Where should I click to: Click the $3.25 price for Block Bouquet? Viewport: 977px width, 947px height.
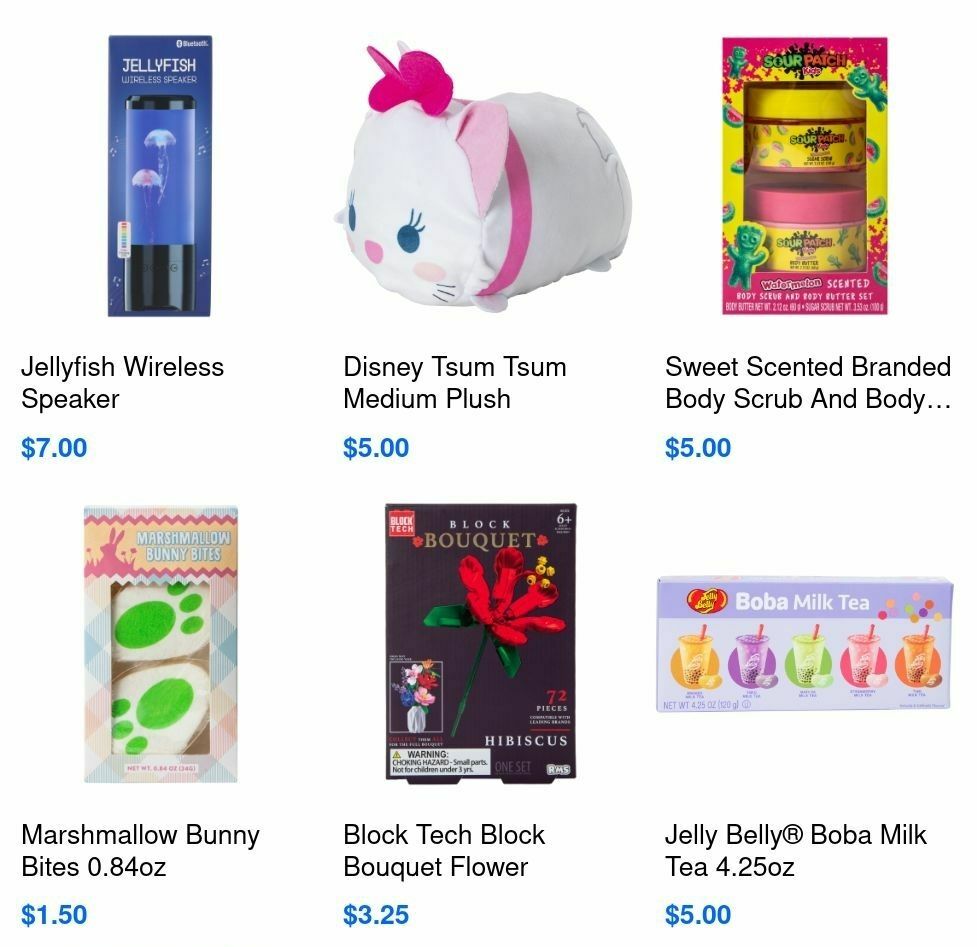point(376,915)
